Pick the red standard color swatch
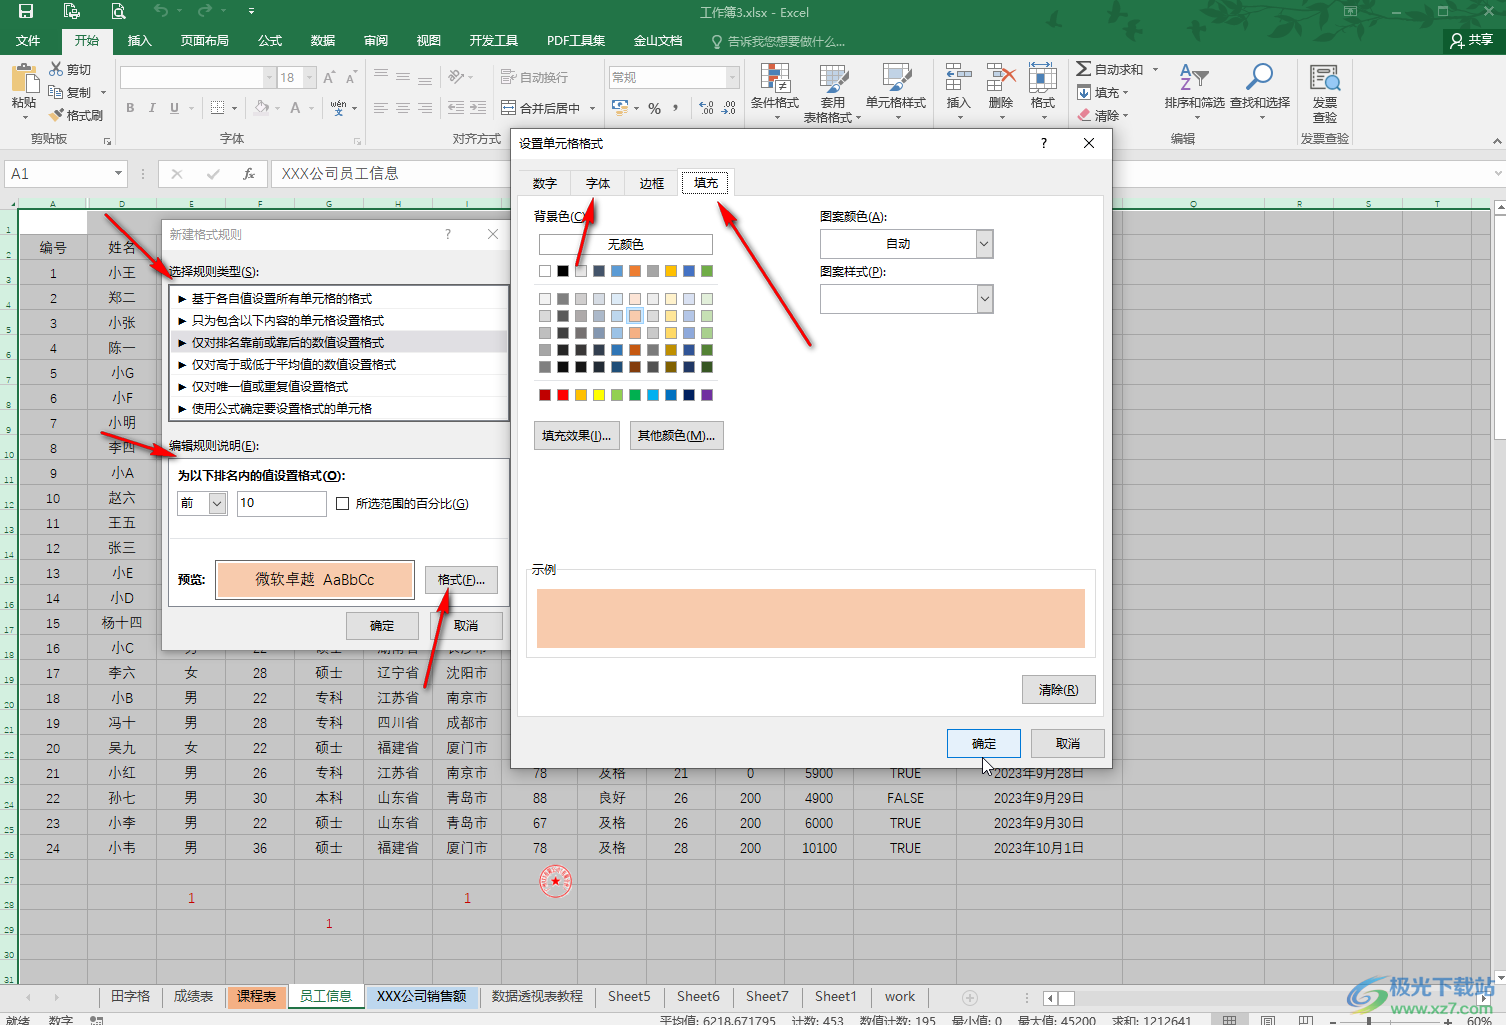Viewport: 1506px width, 1025px height. coord(563,395)
